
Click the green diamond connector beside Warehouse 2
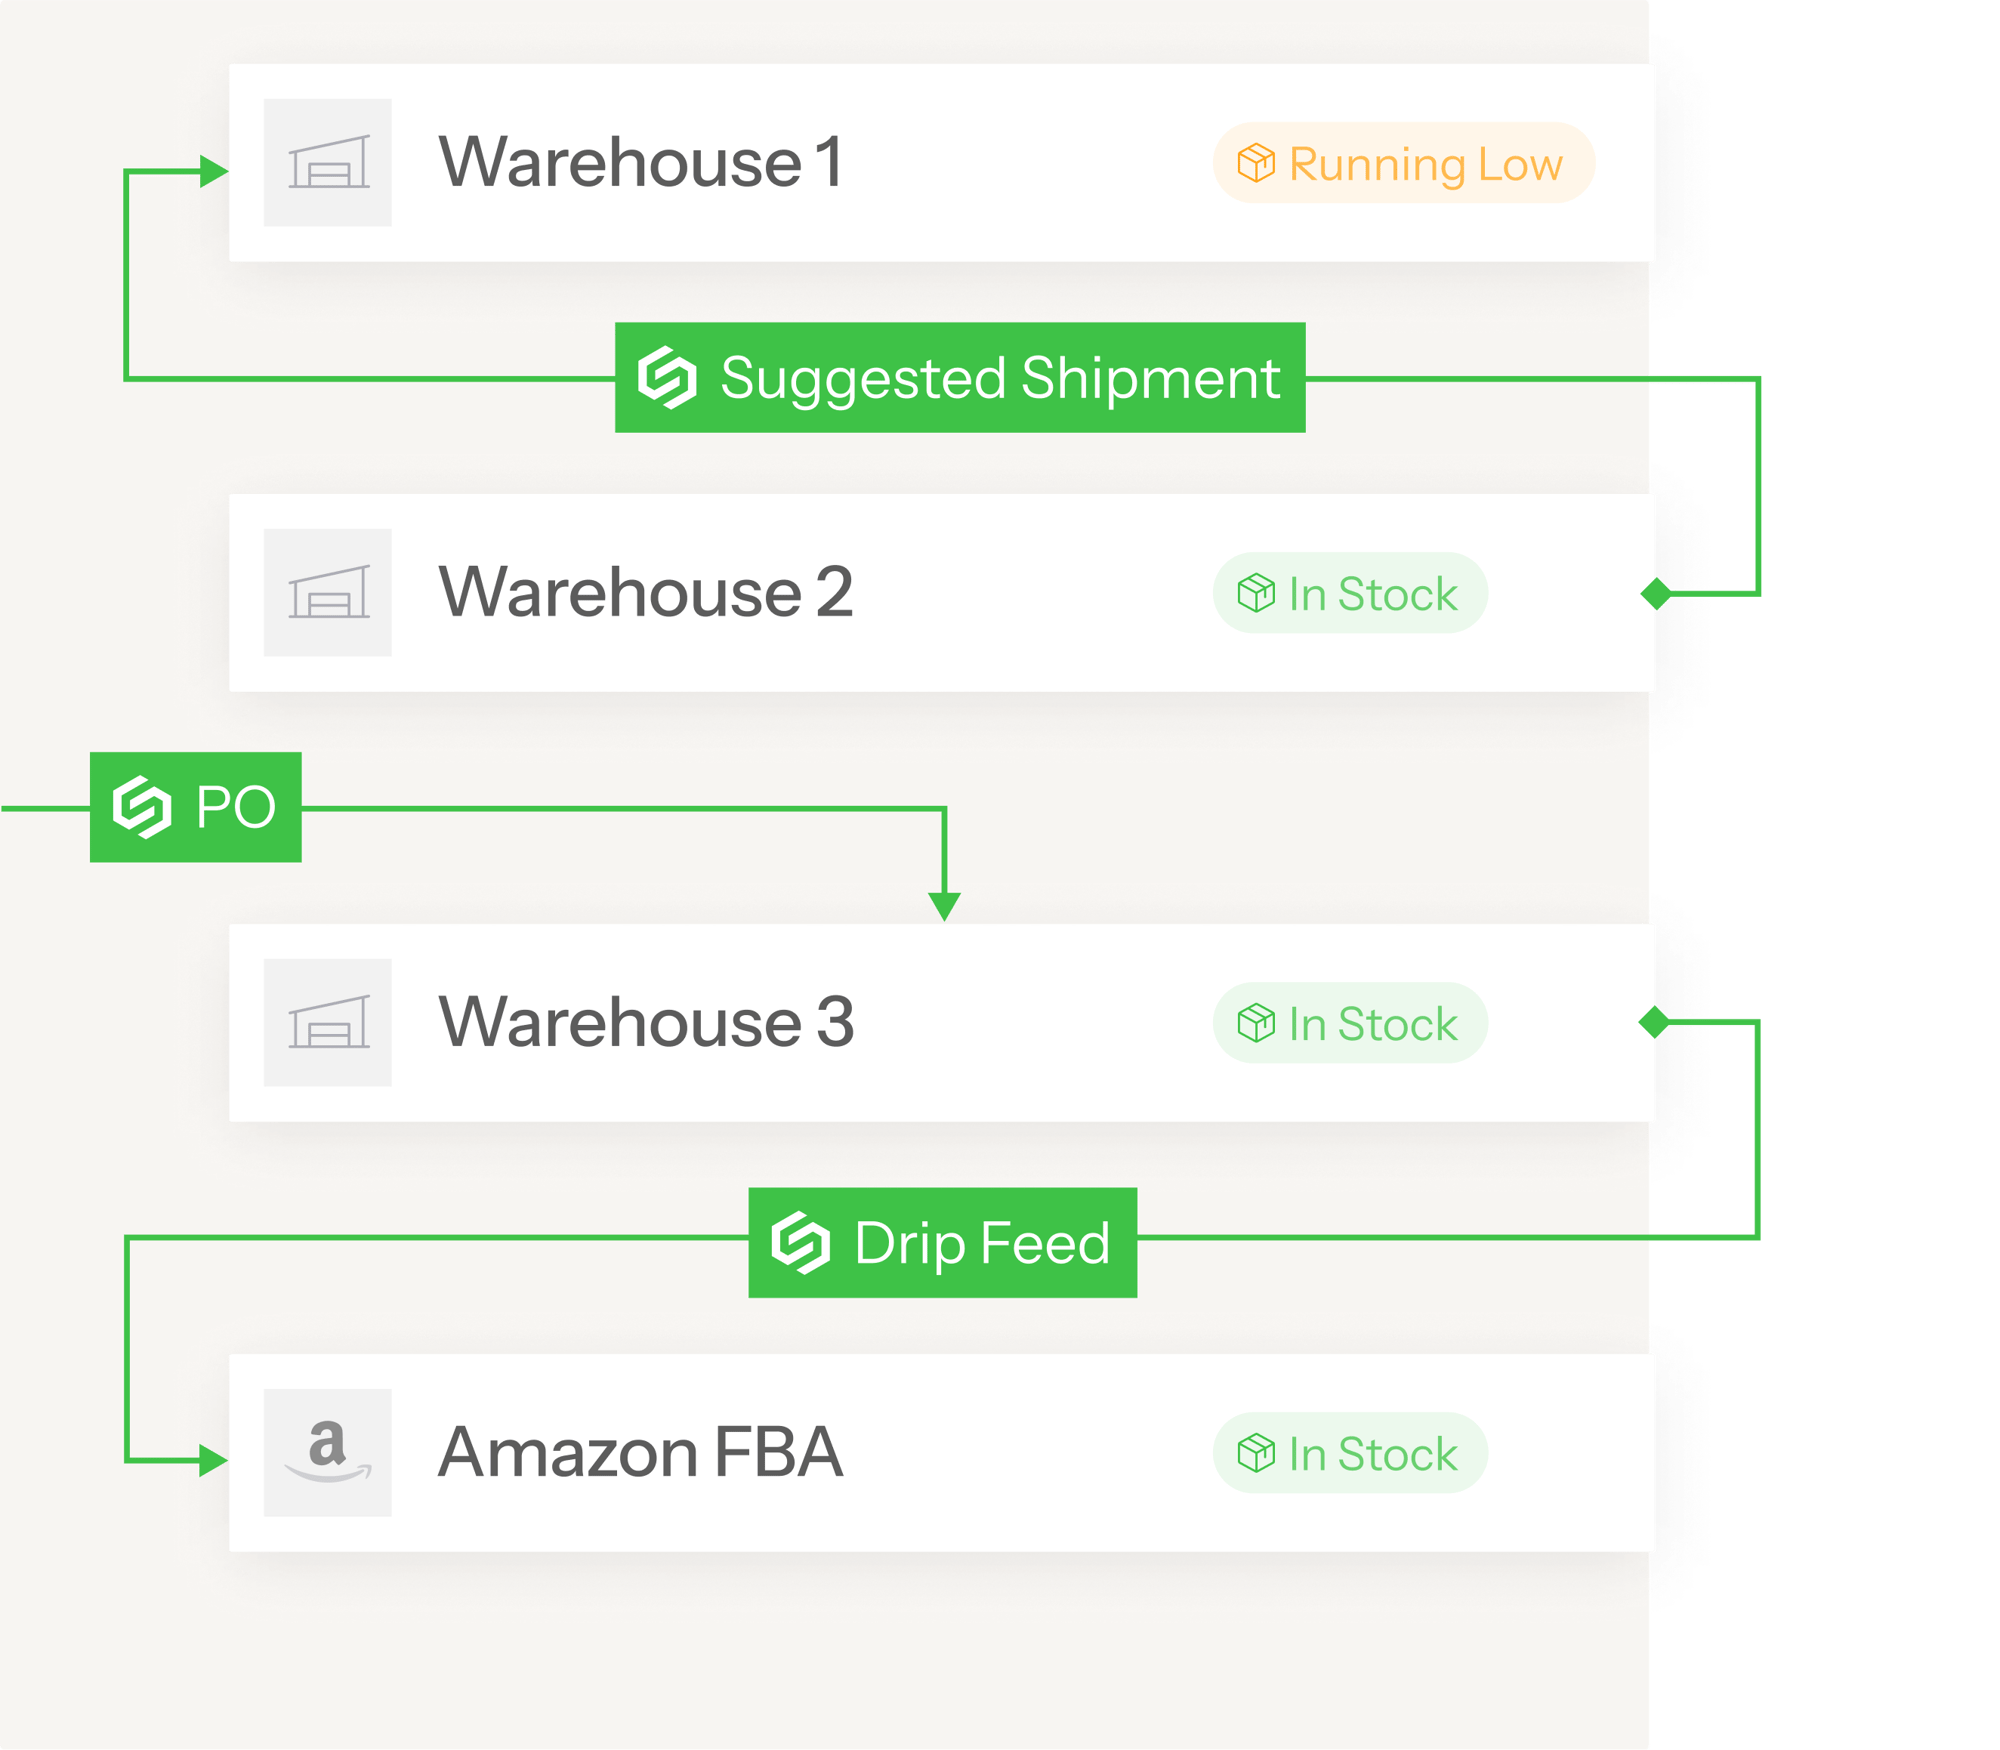coord(1656,593)
